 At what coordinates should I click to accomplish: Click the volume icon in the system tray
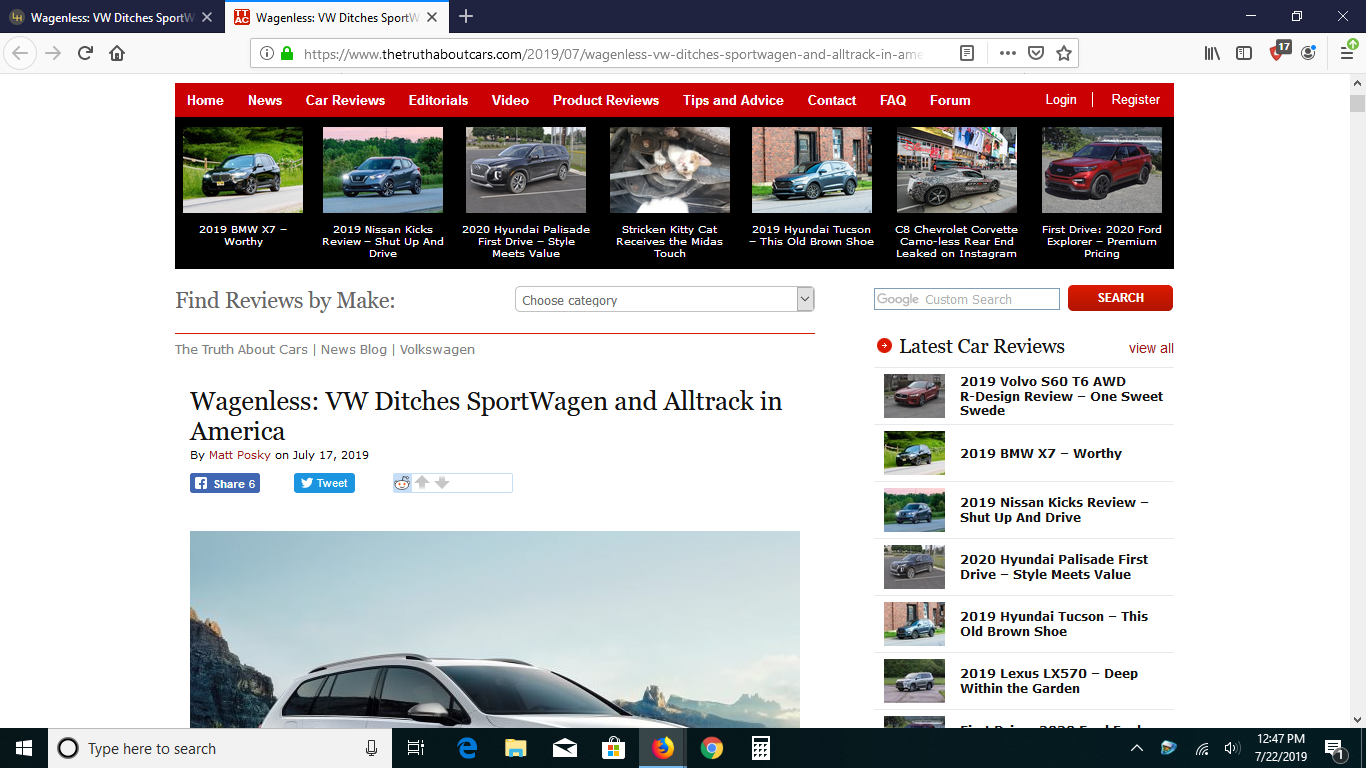point(1231,748)
